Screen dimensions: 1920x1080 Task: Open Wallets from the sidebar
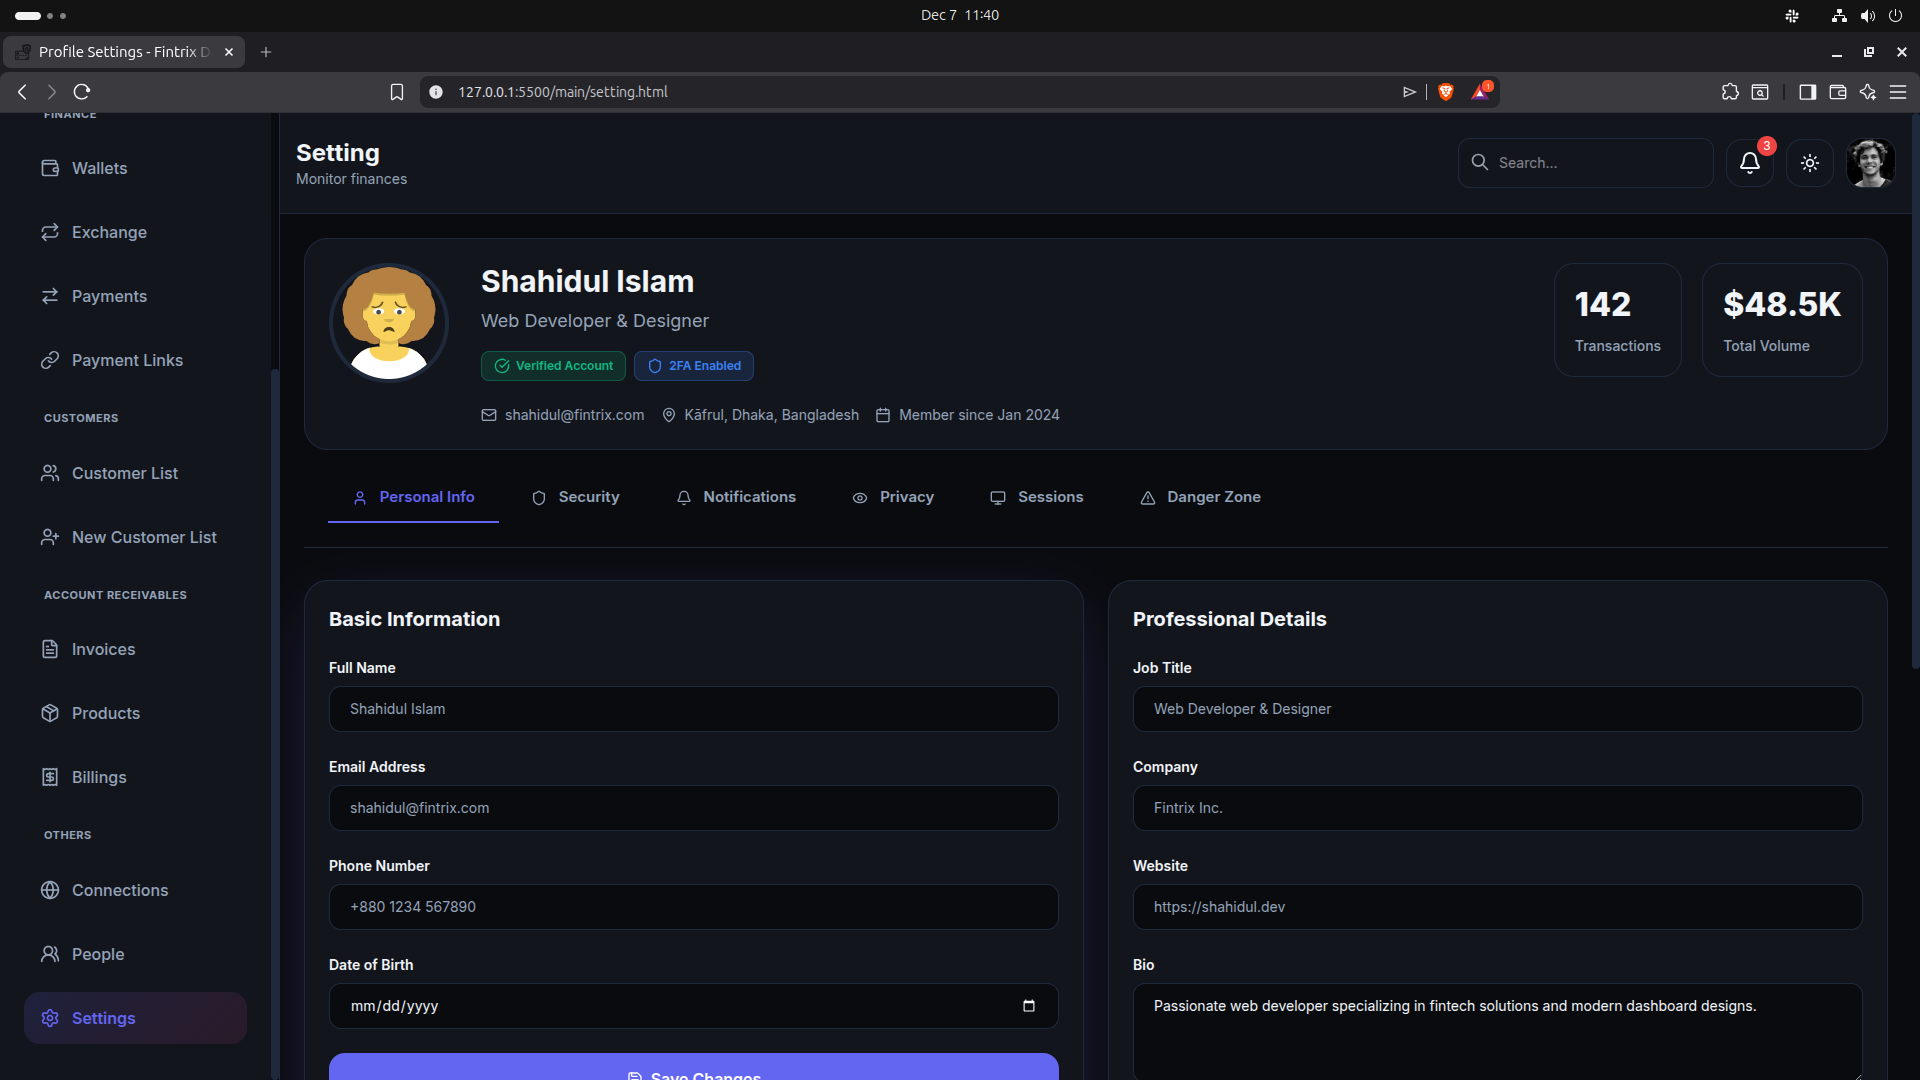pos(99,168)
